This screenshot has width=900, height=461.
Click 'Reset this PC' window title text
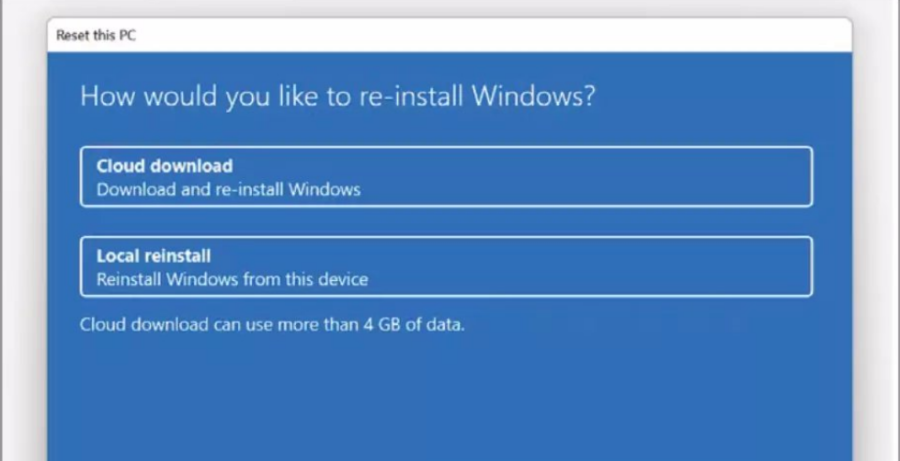[96, 35]
